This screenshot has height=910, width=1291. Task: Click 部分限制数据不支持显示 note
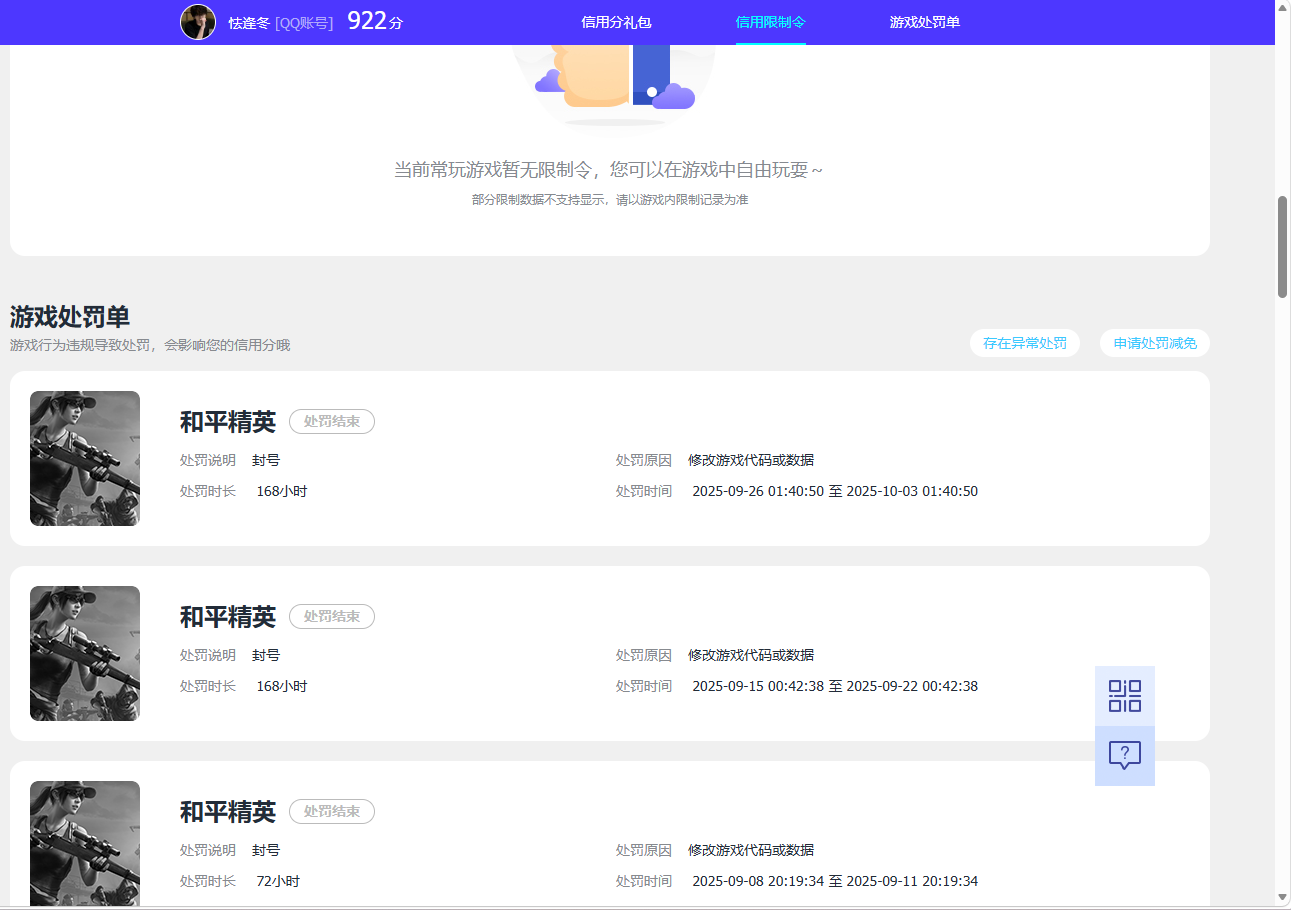tap(610, 200)
